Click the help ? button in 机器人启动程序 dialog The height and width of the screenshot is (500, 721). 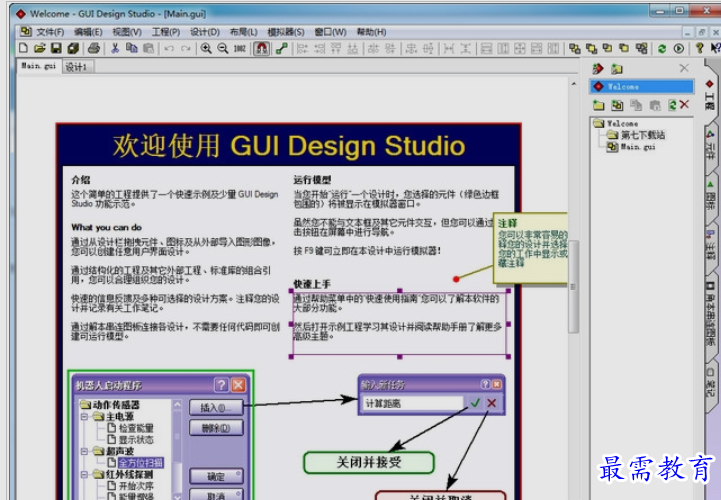221,385
